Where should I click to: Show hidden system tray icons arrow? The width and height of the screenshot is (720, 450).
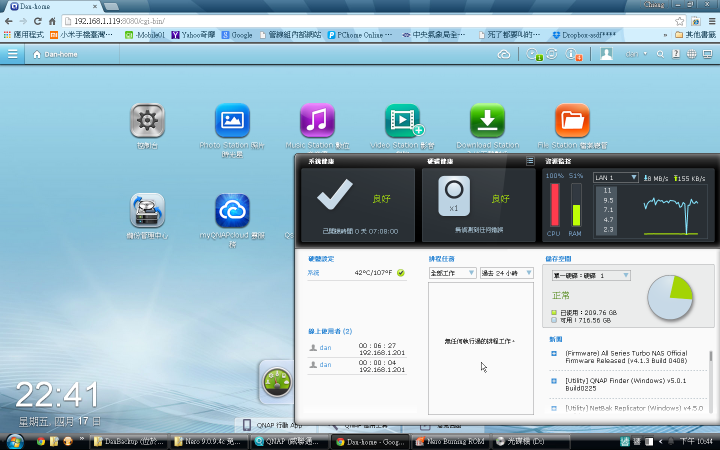point(660,442)
